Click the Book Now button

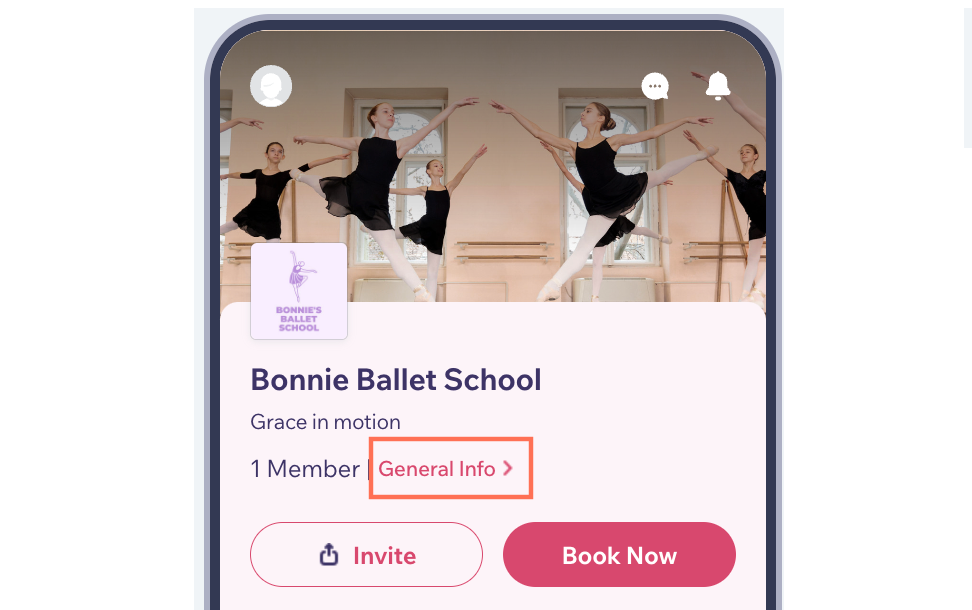coord(619,555)
